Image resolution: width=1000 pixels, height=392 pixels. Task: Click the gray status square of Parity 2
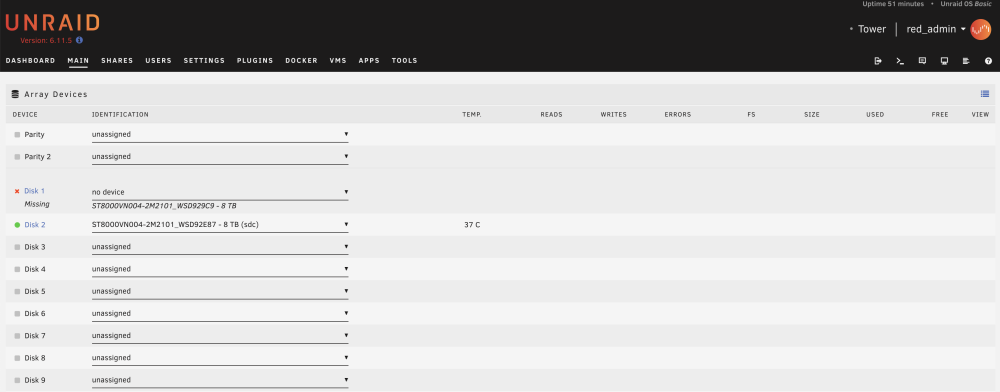17,157
